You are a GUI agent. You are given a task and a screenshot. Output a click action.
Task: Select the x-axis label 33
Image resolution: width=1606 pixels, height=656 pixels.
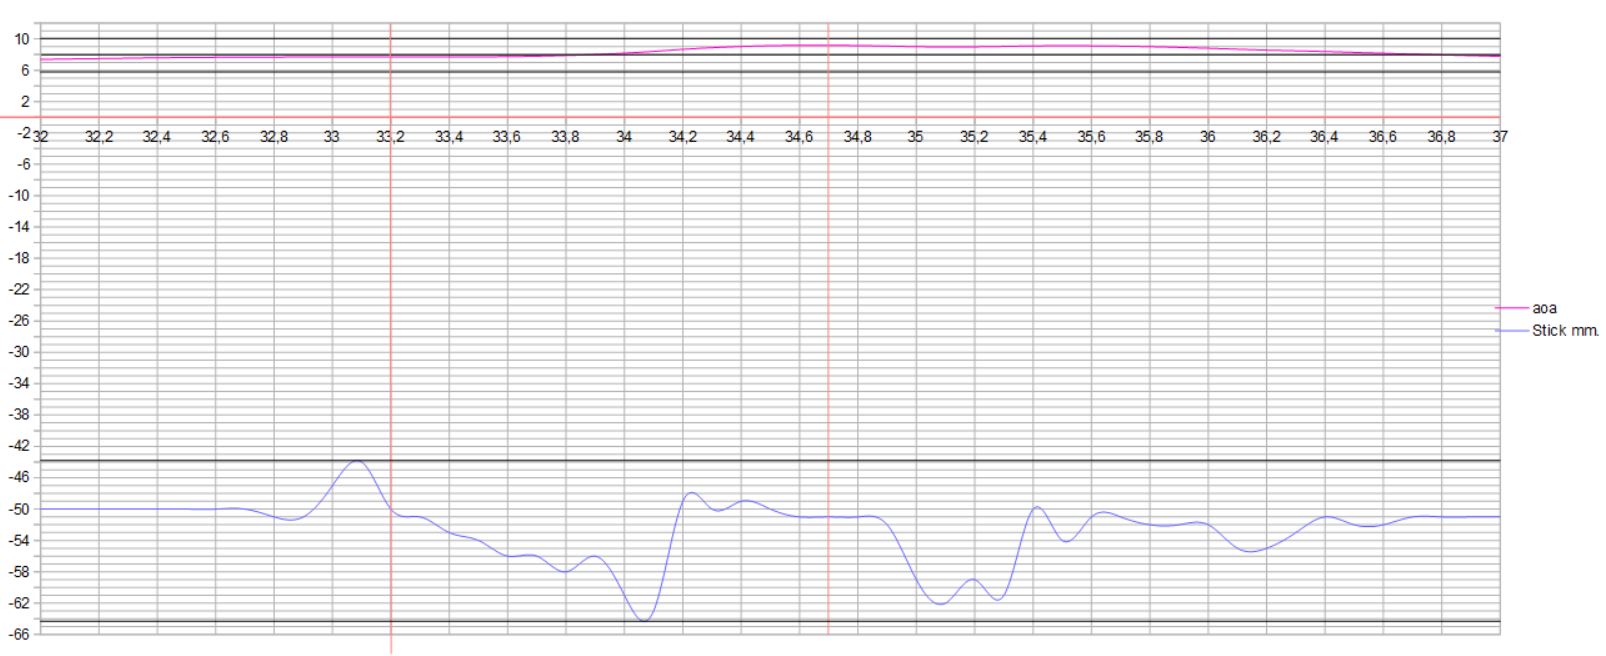332,137
